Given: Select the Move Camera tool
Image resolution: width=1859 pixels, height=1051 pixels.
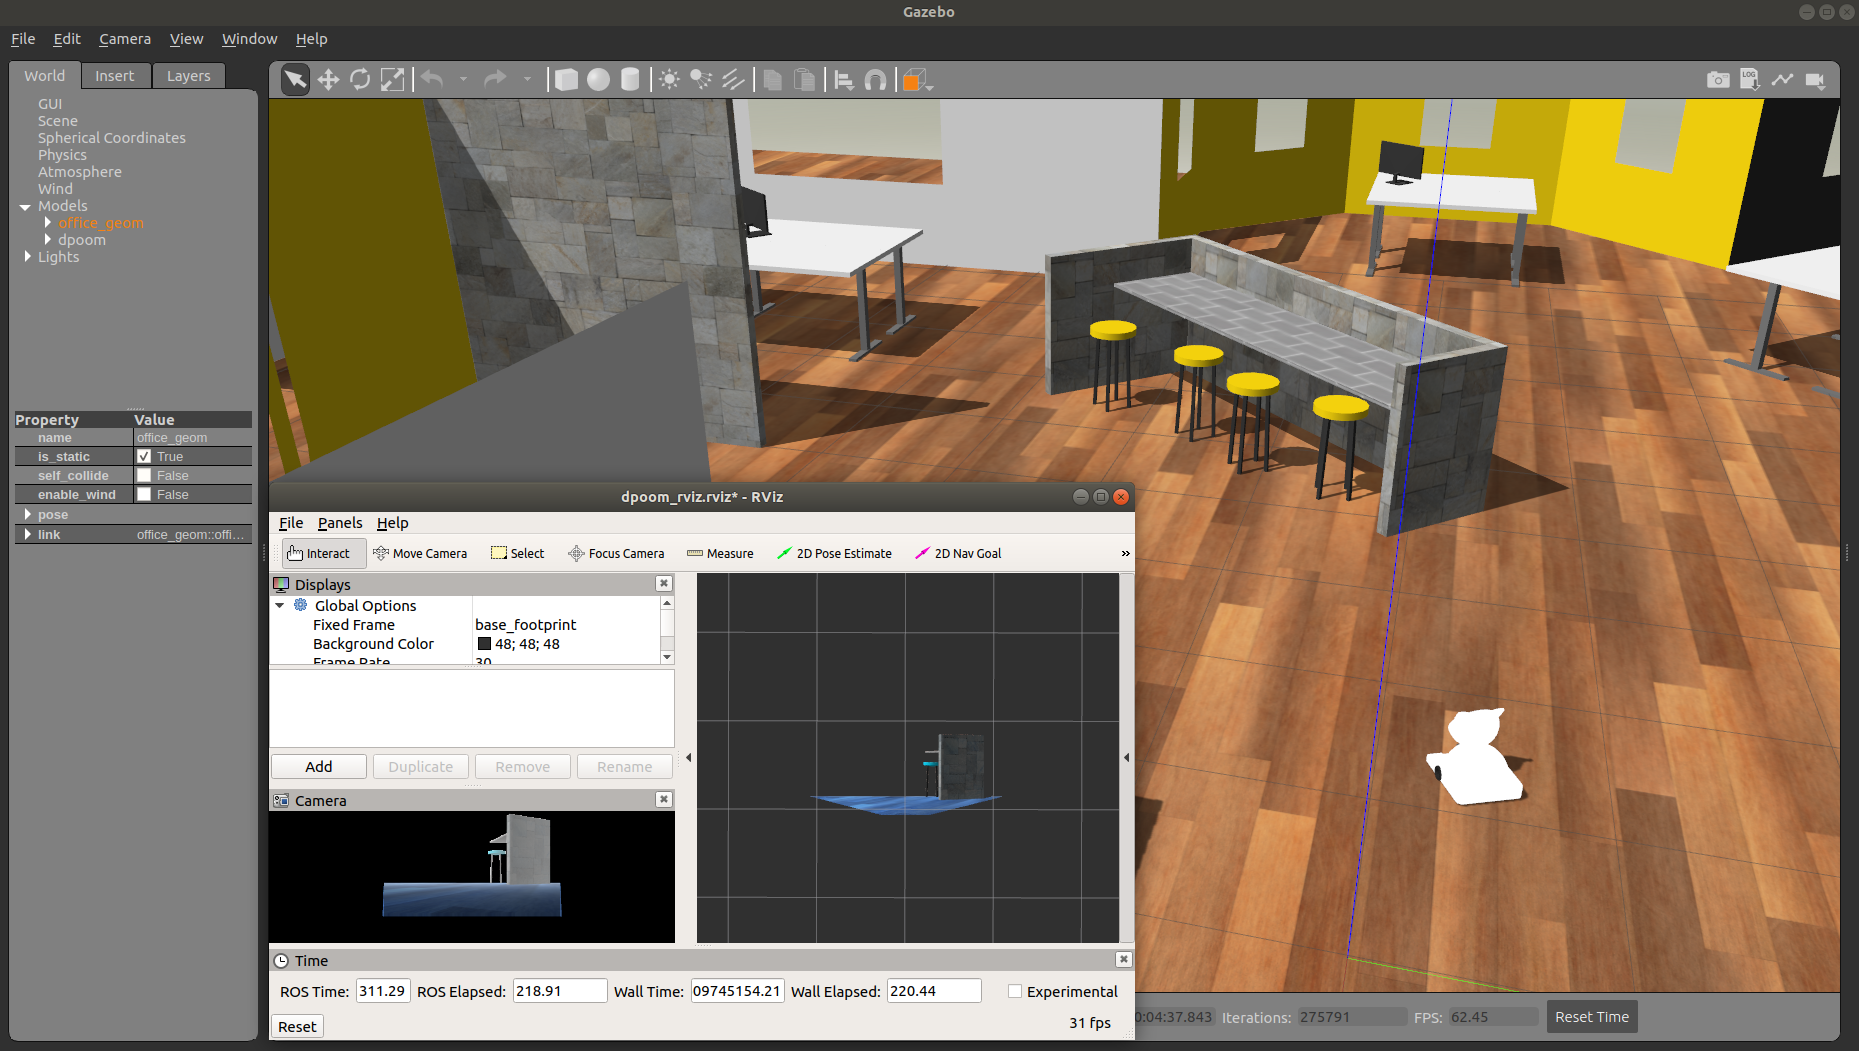Looking at the screenshot, I should tap(420, 553).
